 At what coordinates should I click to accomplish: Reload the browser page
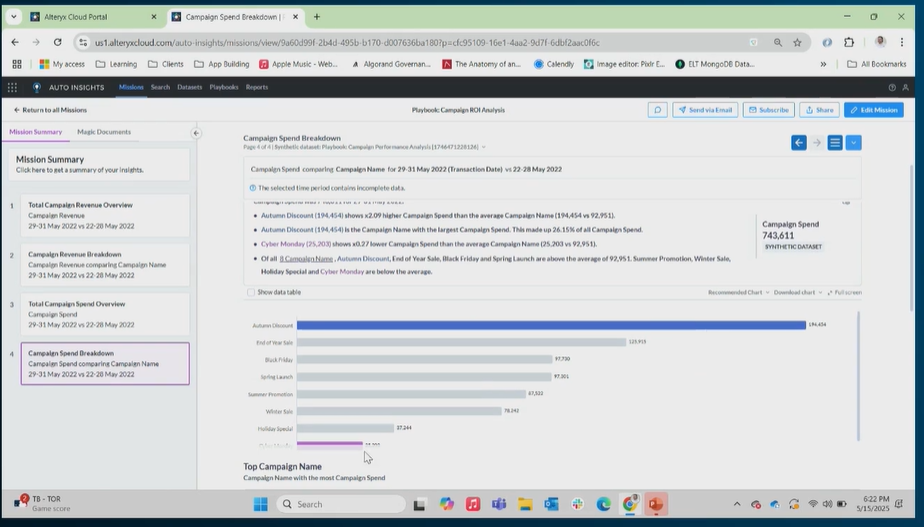click(x=57, y=42)
